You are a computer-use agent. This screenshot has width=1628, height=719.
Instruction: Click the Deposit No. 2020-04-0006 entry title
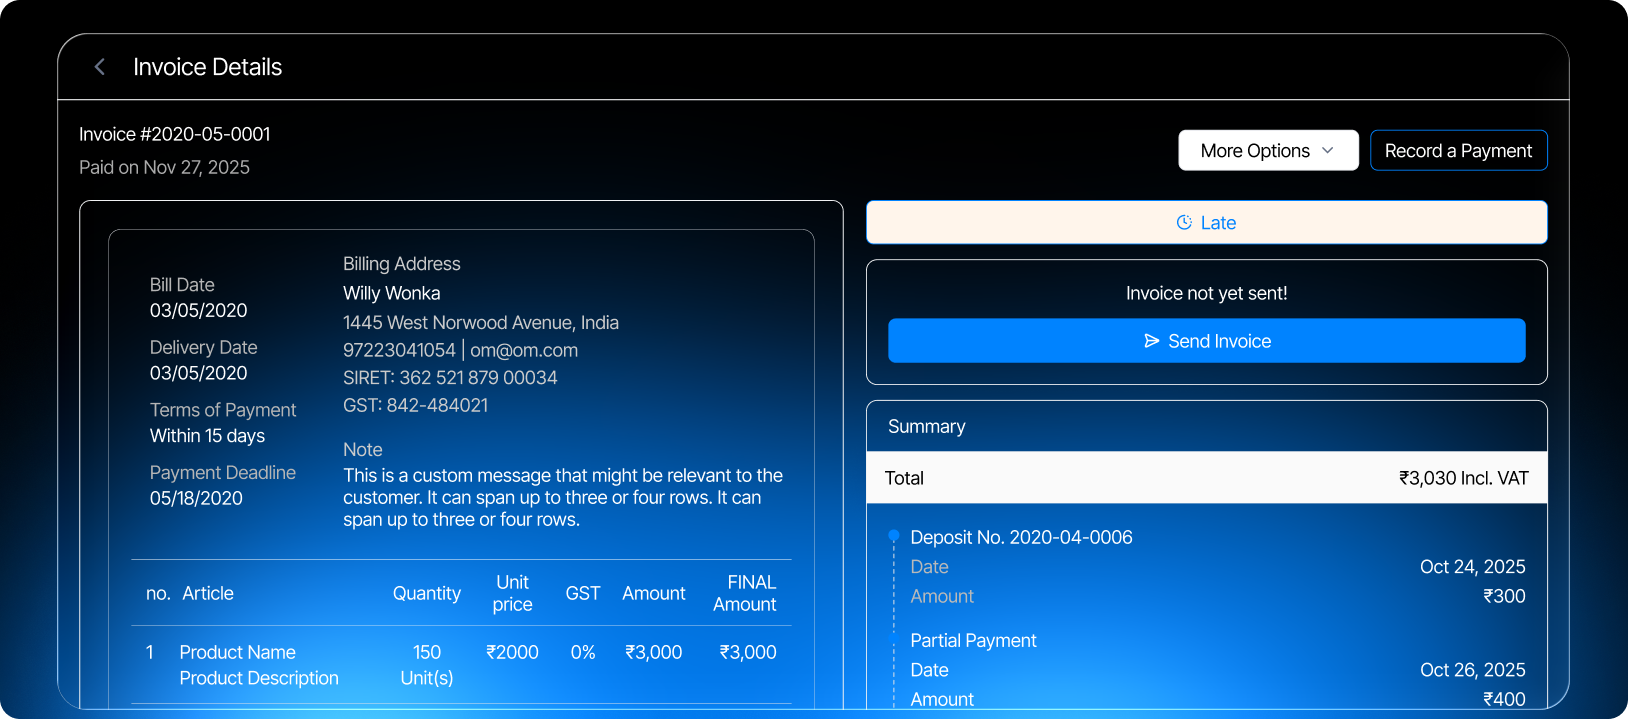pyautogui.click(x=1021, y=538)
